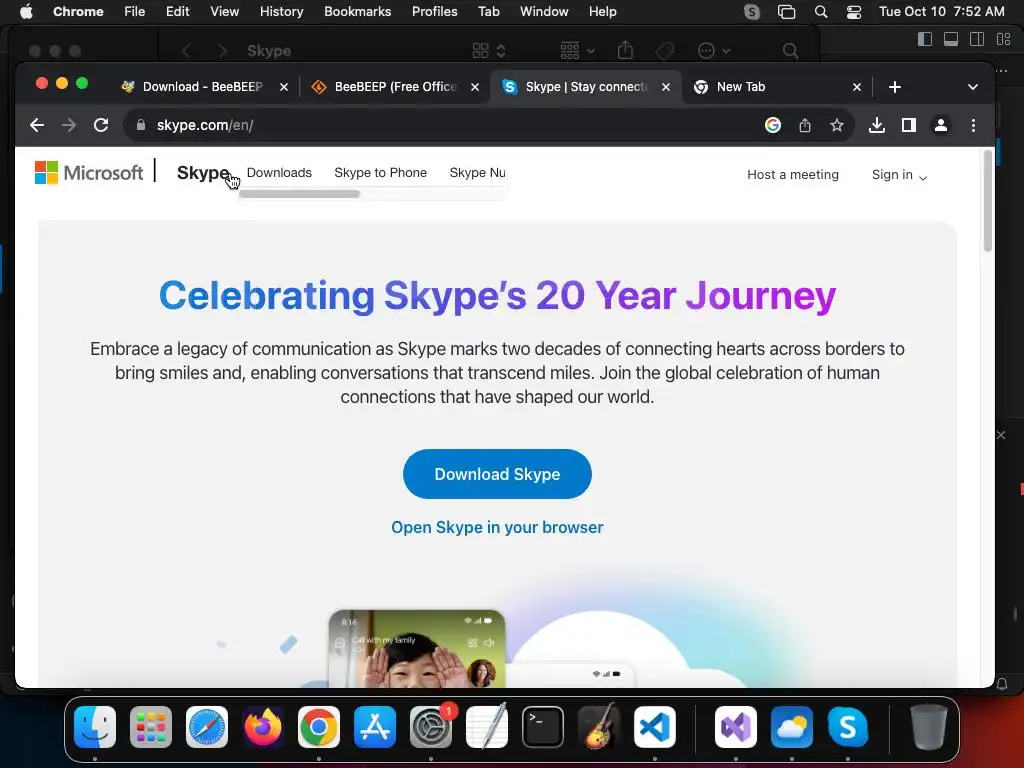Share this page via share icon
Screen dimensions: 1024x768
(x=805, y=125)
